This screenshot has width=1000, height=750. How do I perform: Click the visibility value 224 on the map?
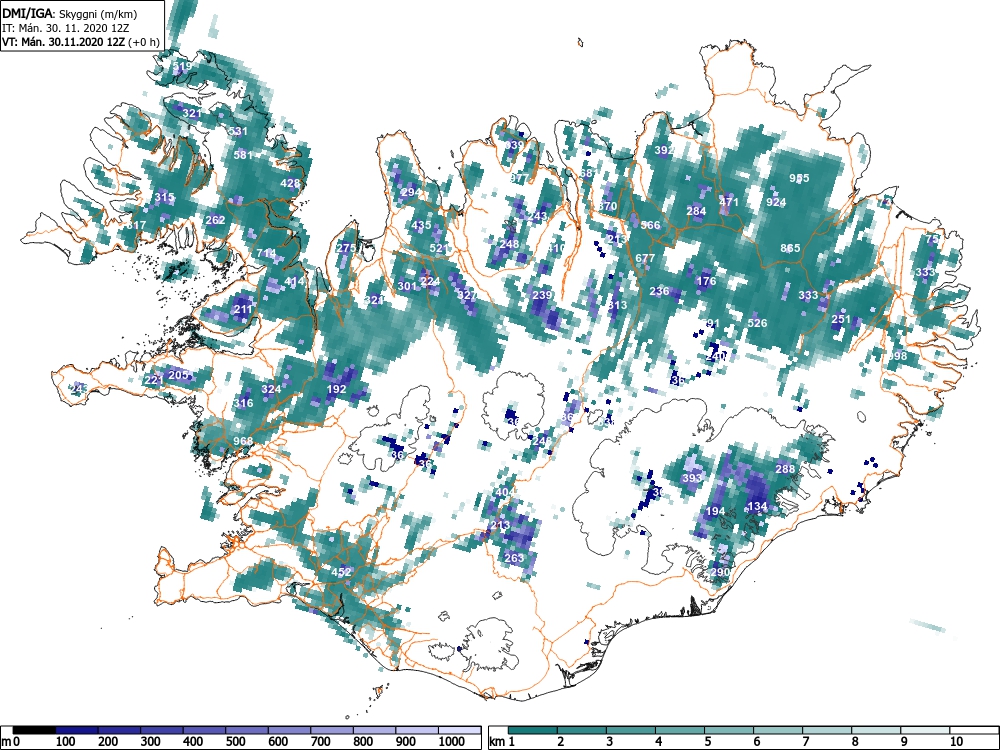tap(430, 281)
